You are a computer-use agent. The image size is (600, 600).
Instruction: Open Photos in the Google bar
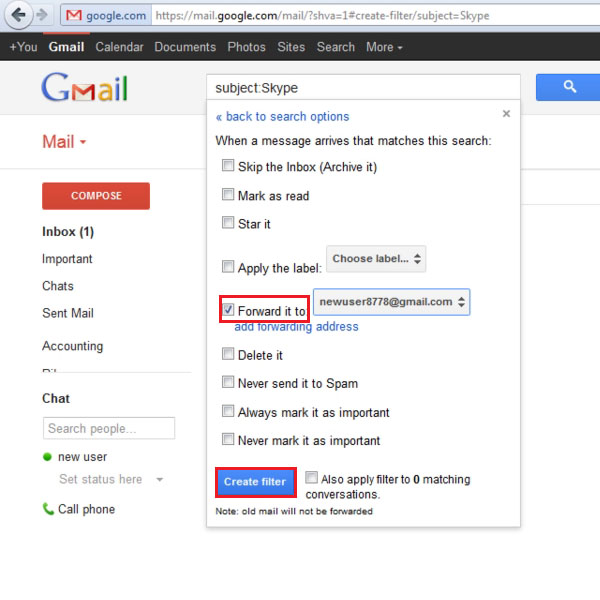point(246,47)
